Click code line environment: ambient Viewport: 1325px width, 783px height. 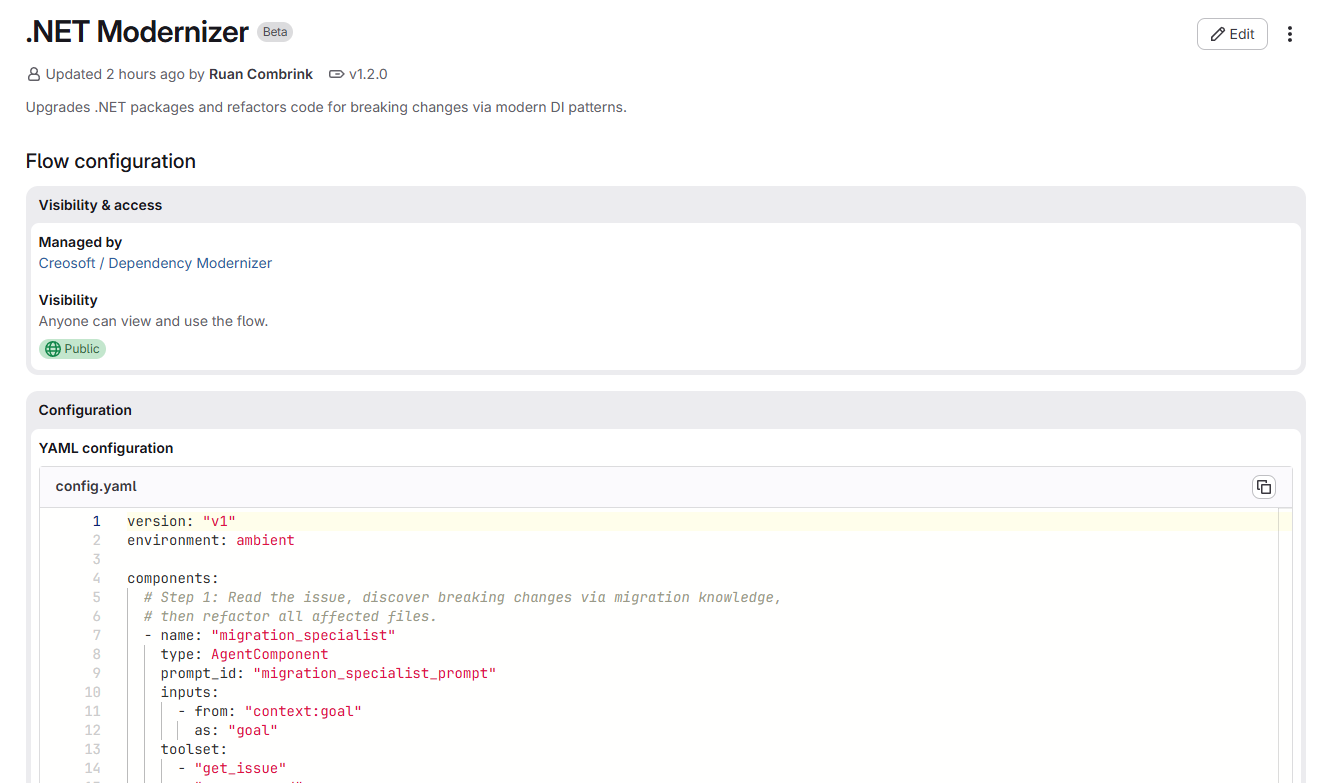(x=211, y=540)
